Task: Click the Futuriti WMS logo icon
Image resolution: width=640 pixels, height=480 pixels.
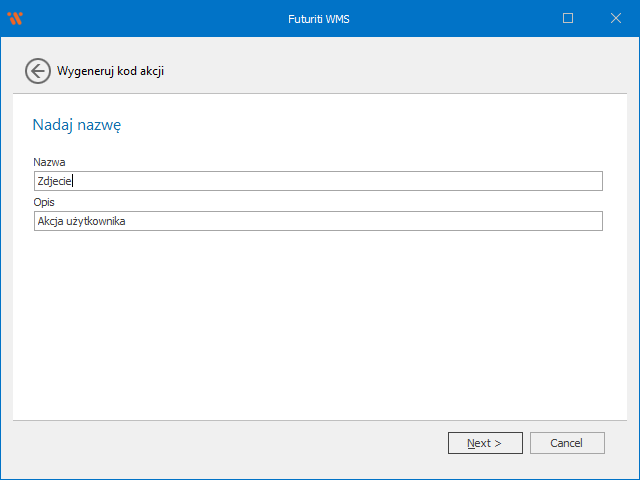Action: tap(15, 18)
